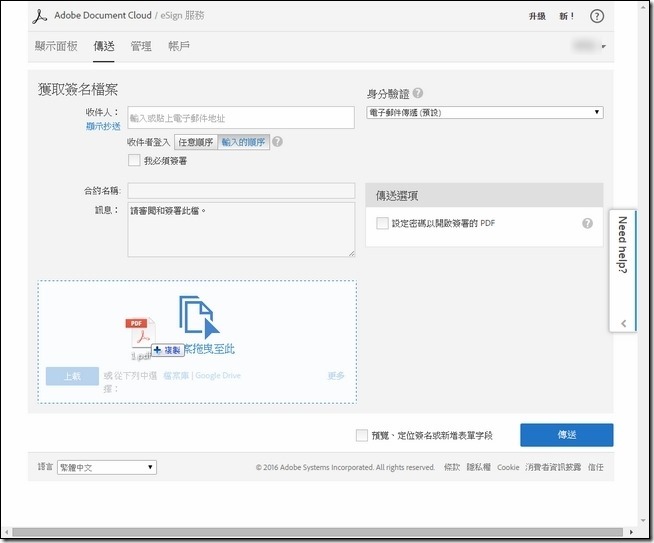654x543 pixels.
Task: Click the 獲取簽名檔案 heading
Action: coord(78,89)
